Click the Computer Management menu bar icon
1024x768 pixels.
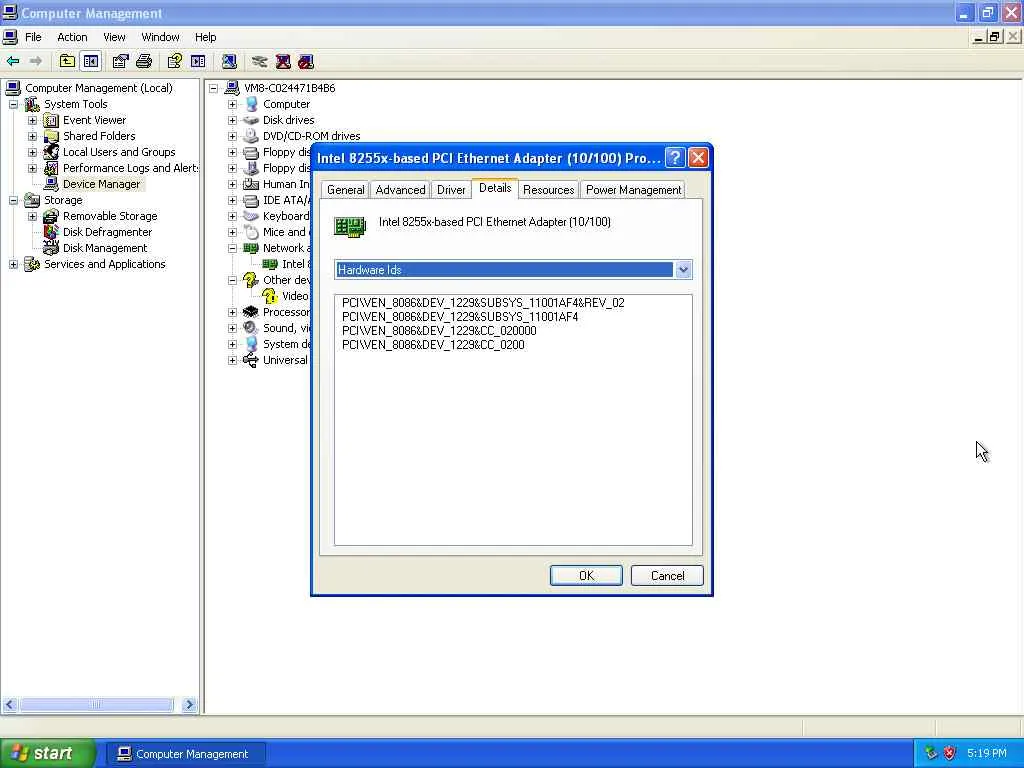point(10,37)
